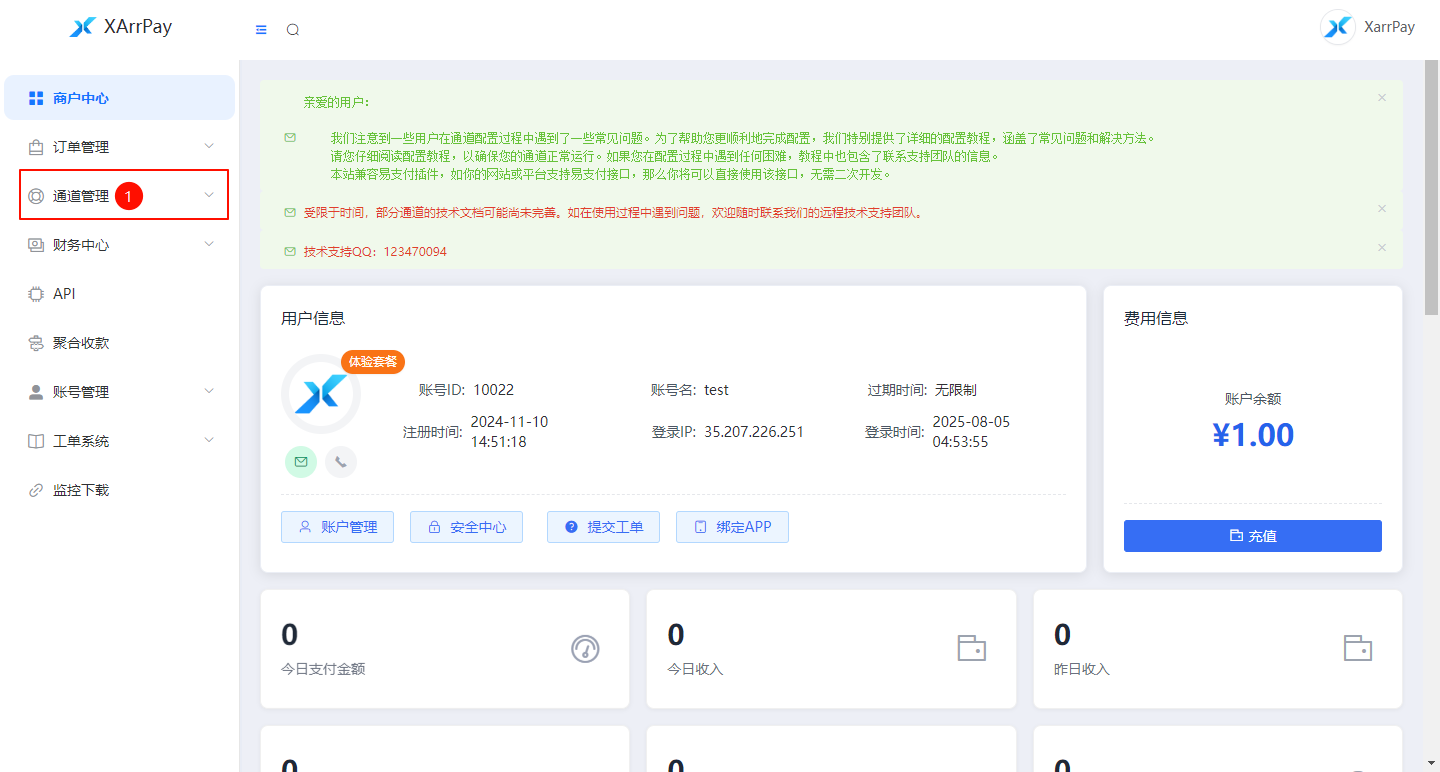1440x772 pixels.
Task: Open the API section icon
Action: pyautogui.click(x=34, y=293)
